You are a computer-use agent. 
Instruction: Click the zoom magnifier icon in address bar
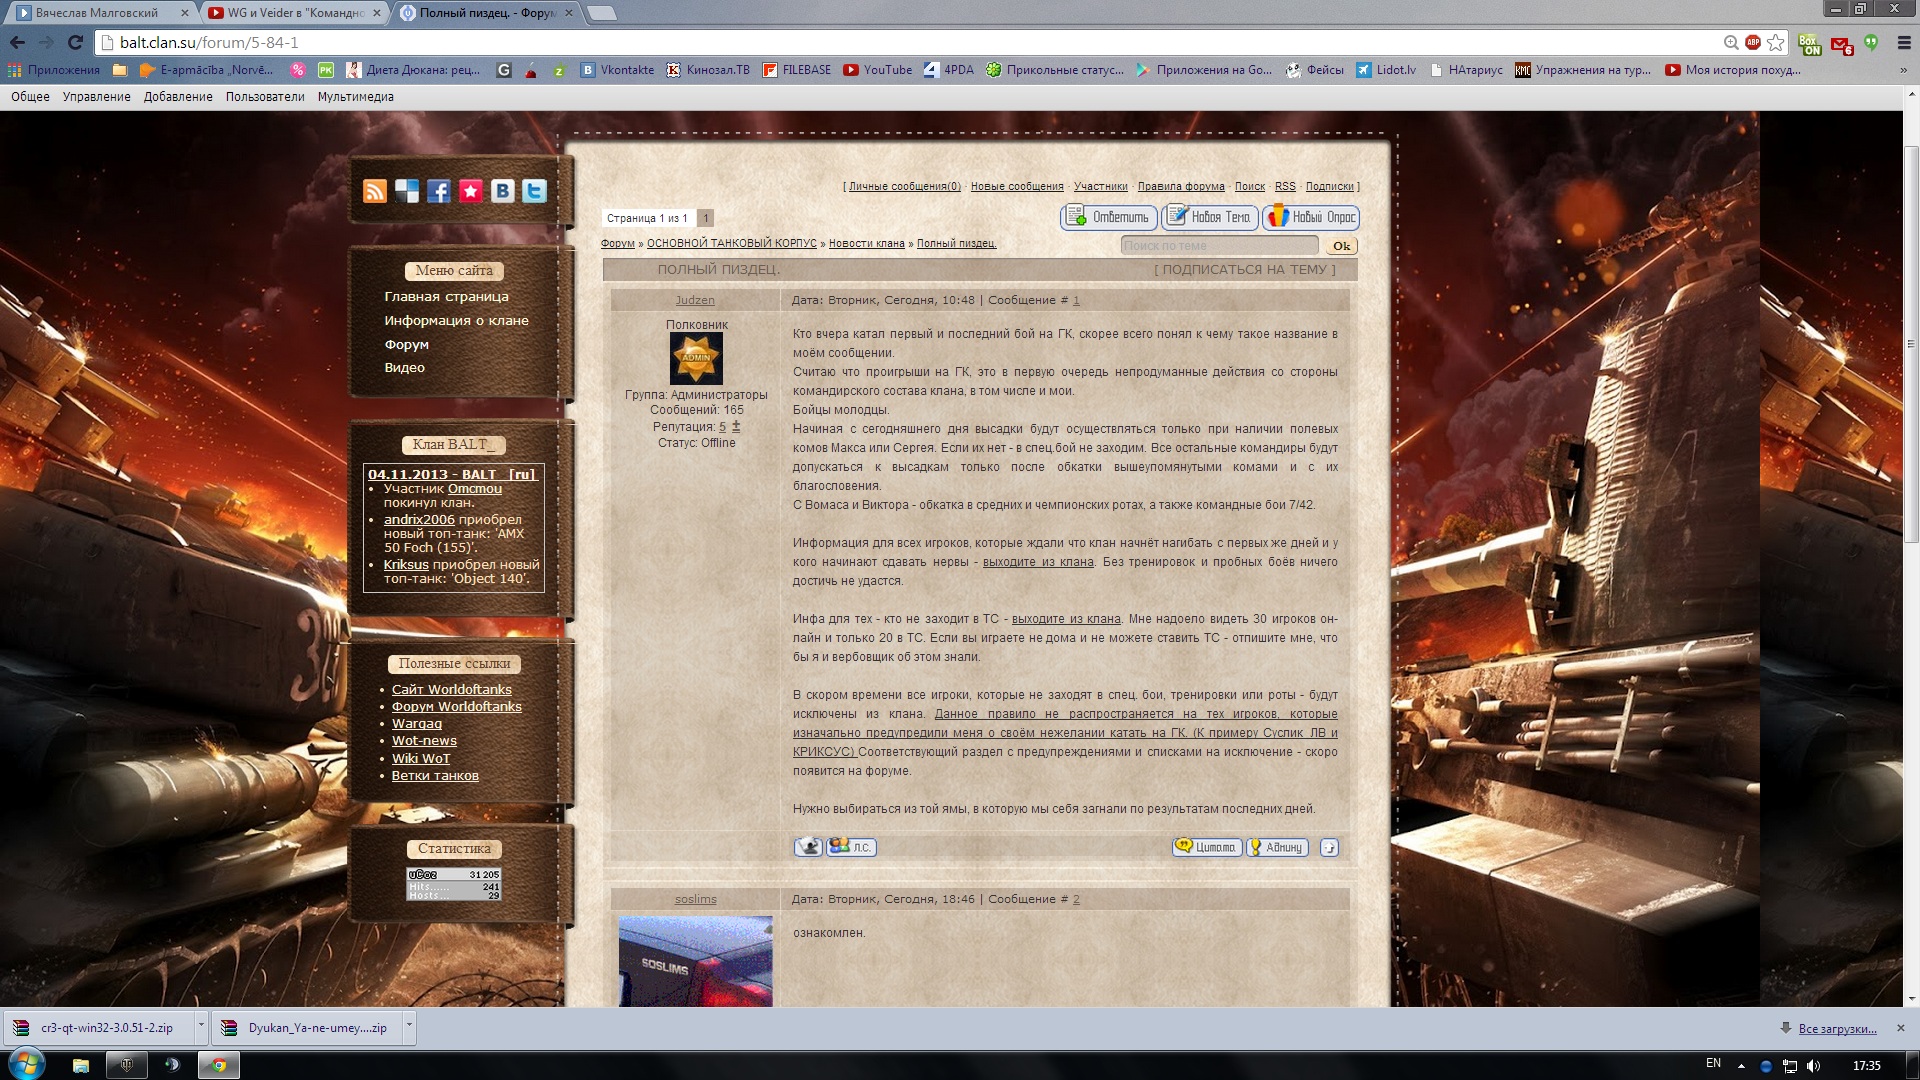pyautogui.click(x=1731, y=42)
